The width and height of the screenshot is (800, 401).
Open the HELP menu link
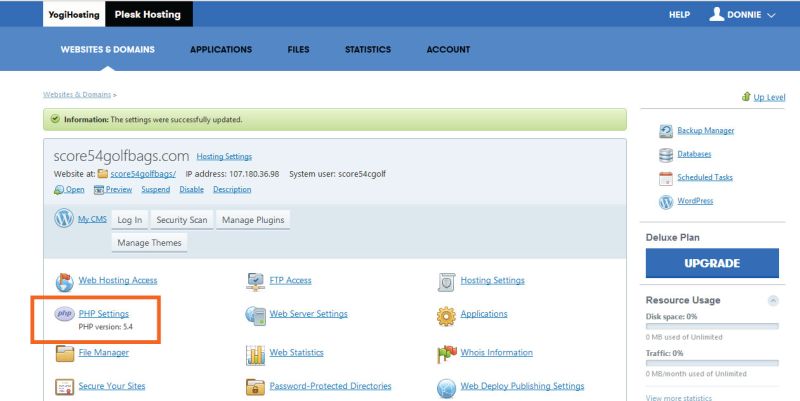pyautogui.click(x=680, y=15)
